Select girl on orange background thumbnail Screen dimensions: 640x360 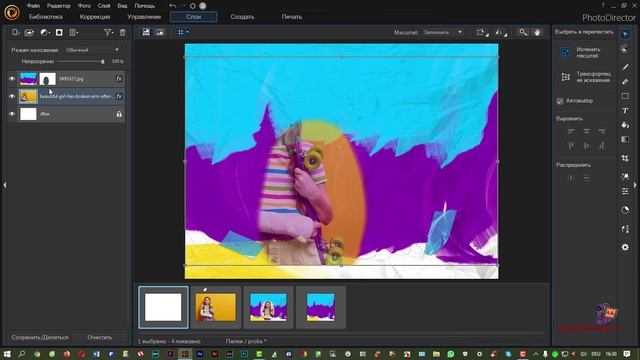tap(216, 307)
